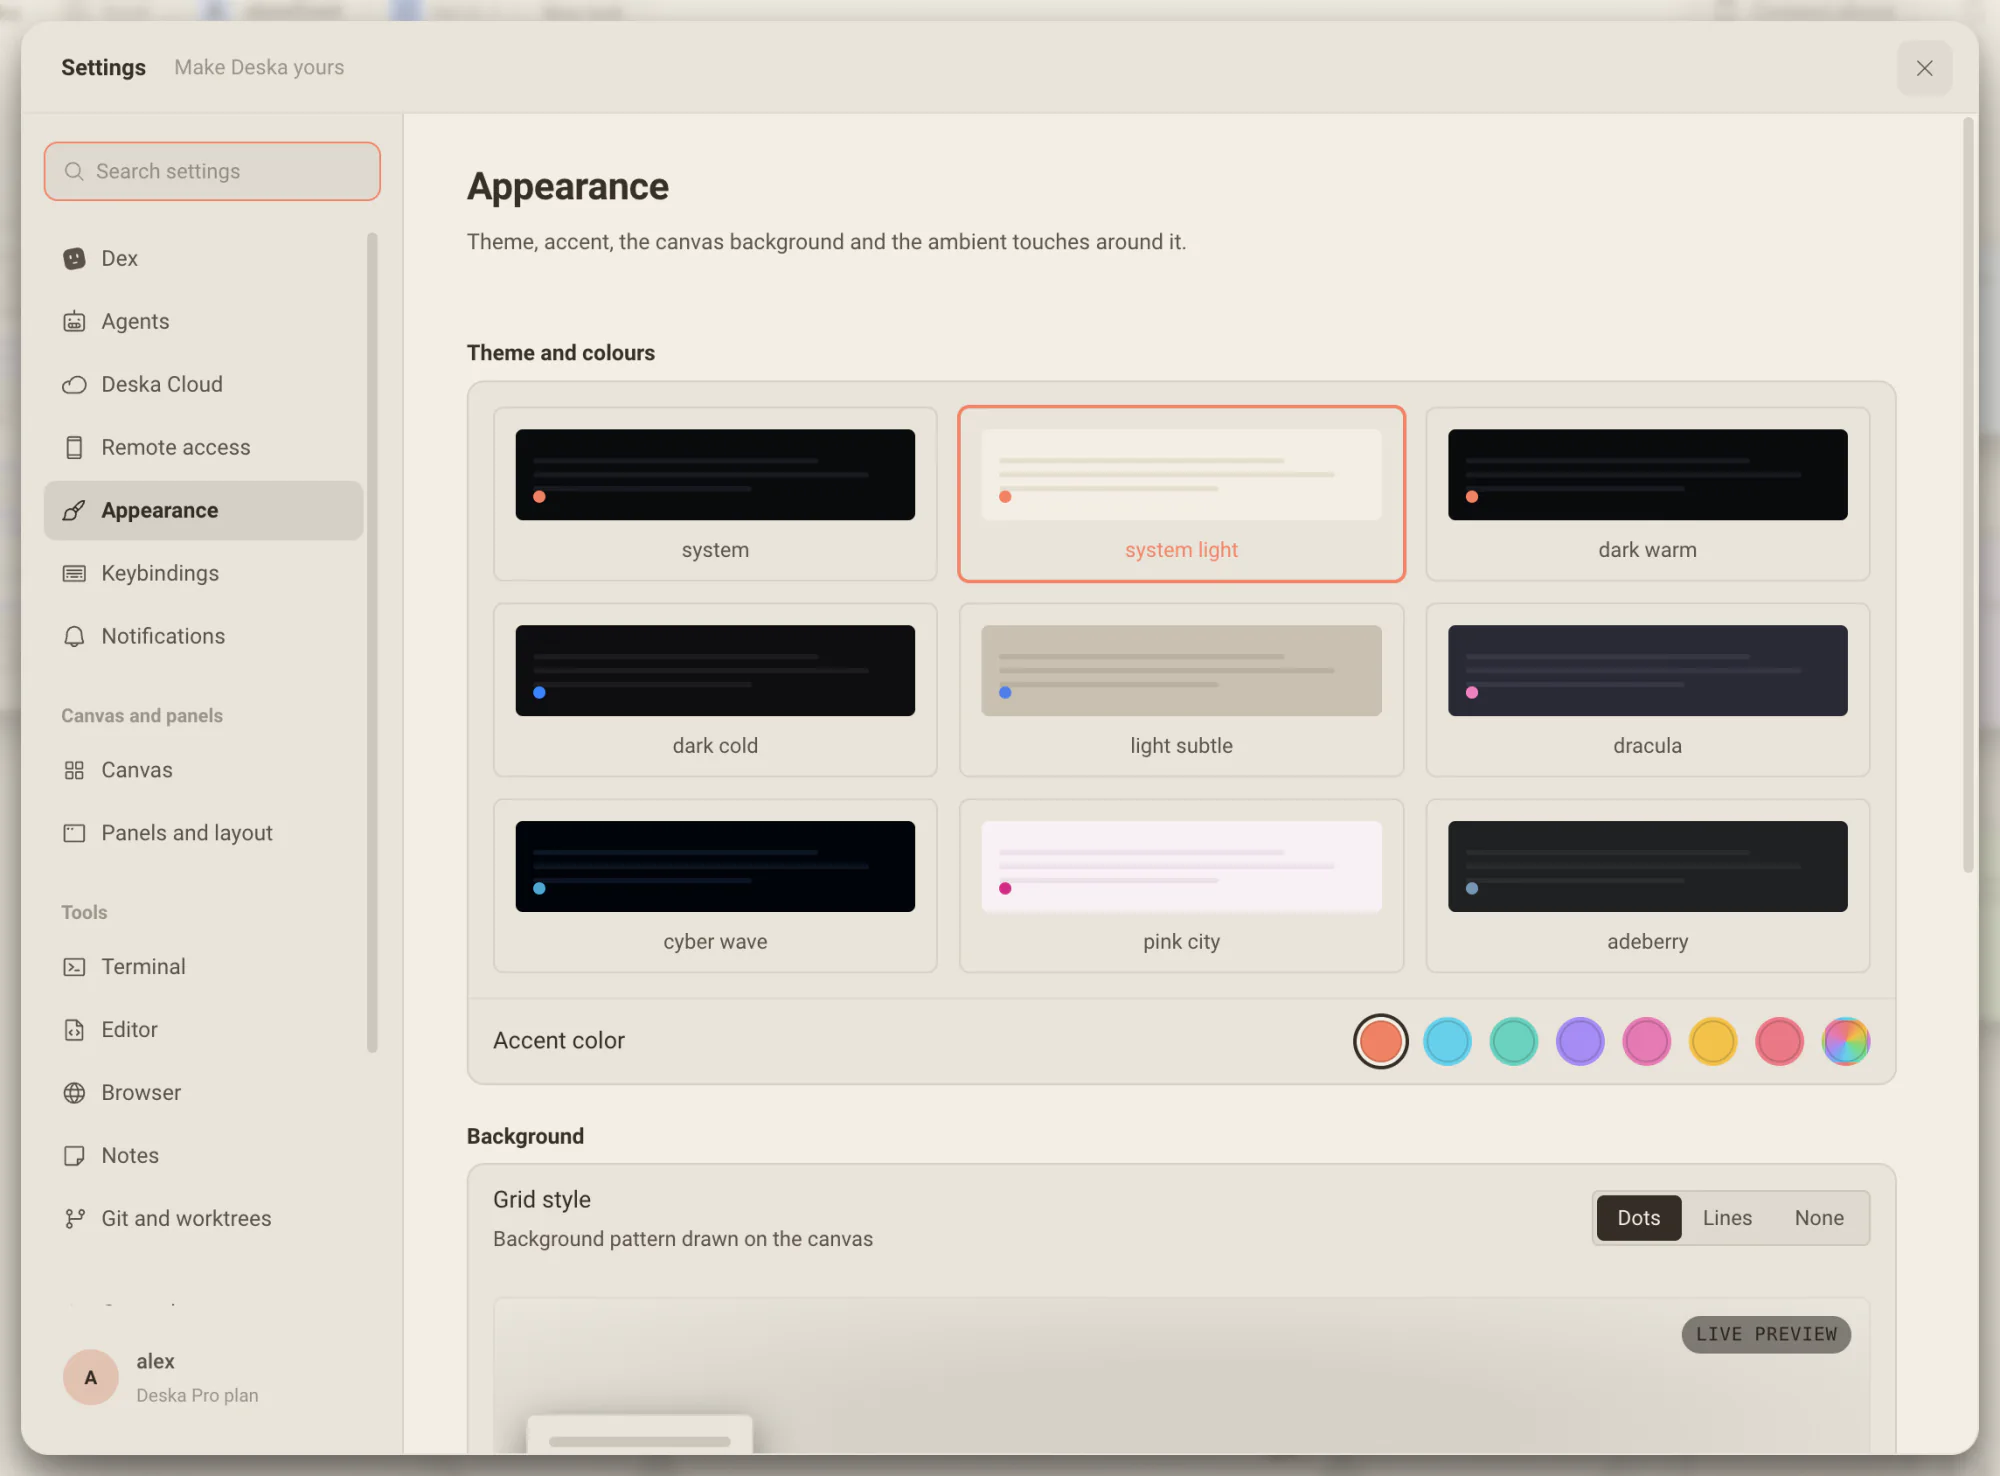The height and width of the screenshot is (1476, 2000).
Task: Set grid style to Dots
Action: pyautogui.click(x=1638, y=1218)
